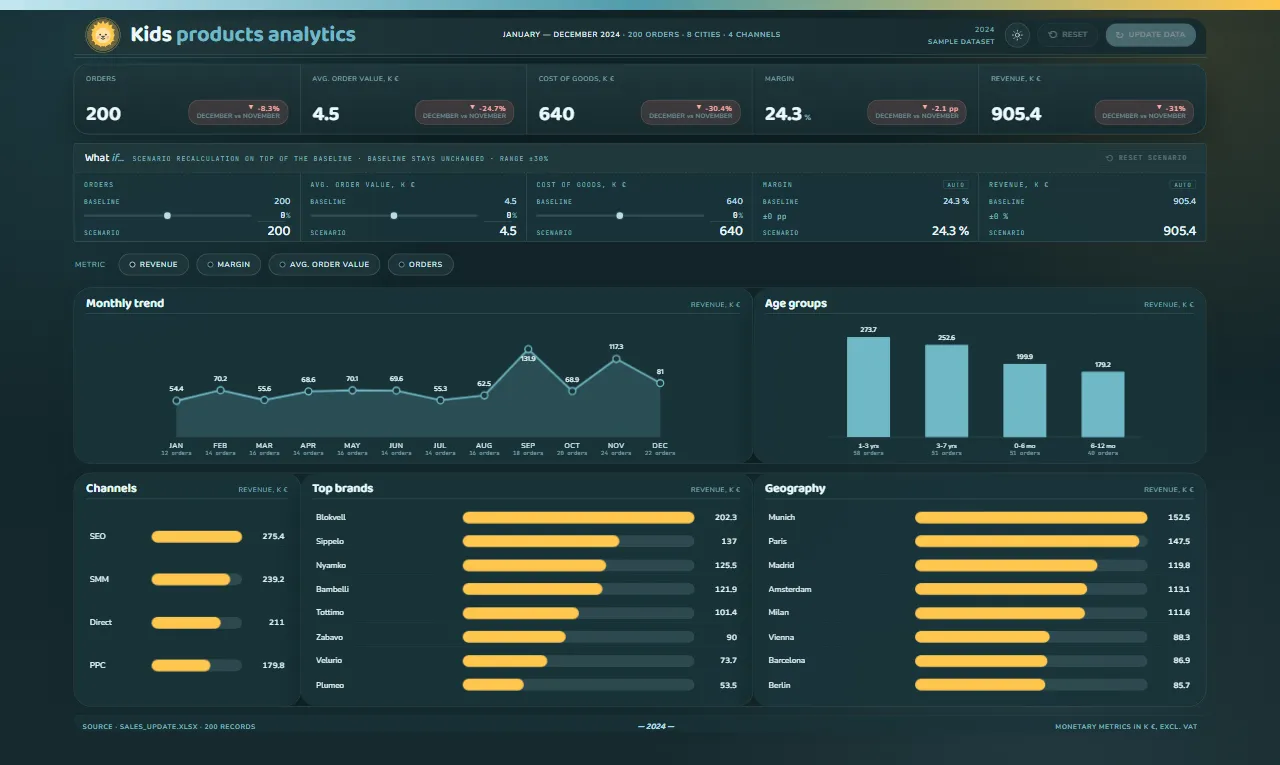Click the 3-7 yrs age group bar
The image size is (1280, 765).
946,391
